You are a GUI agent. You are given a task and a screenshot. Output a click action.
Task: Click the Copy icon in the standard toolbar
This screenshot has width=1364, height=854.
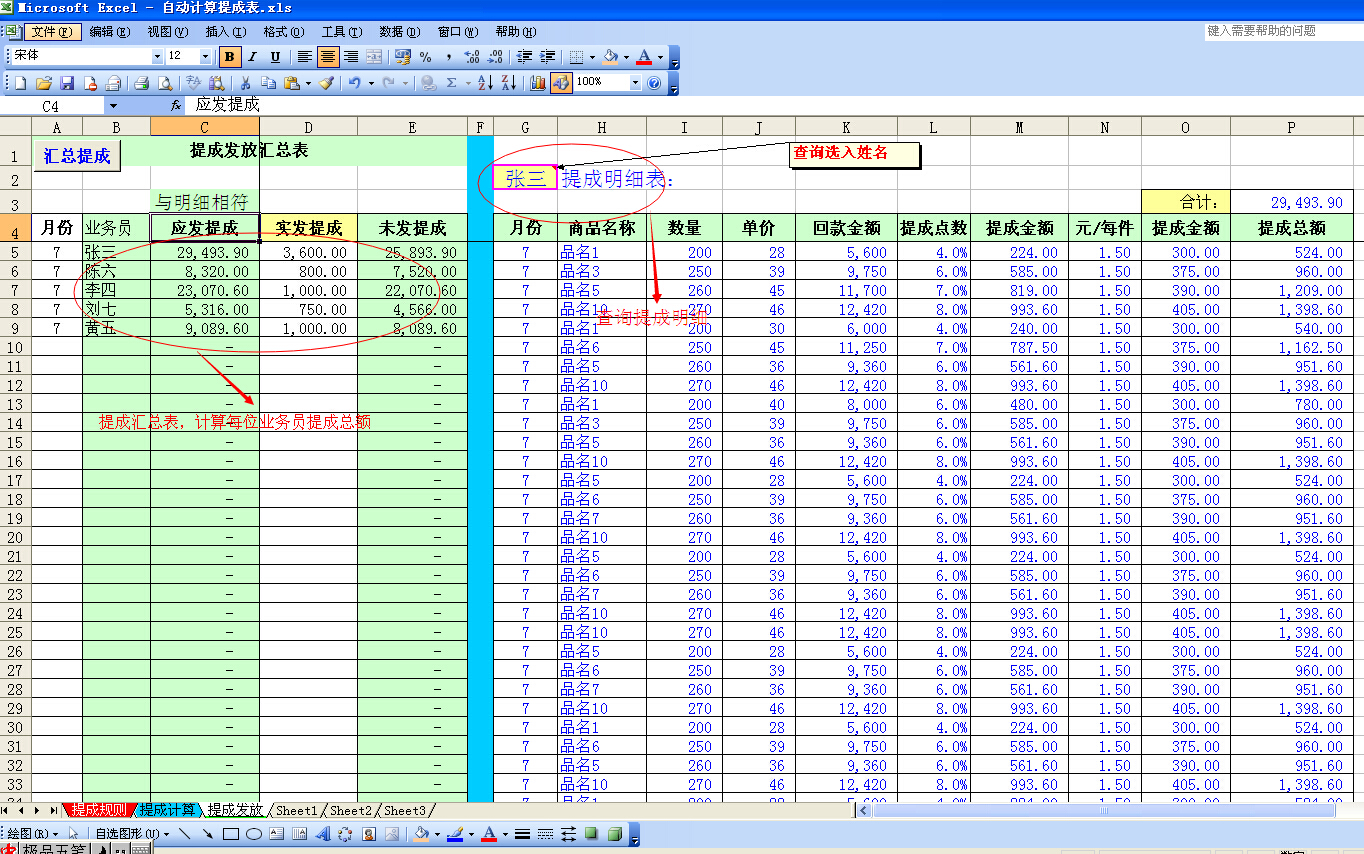tap(268, 83)
